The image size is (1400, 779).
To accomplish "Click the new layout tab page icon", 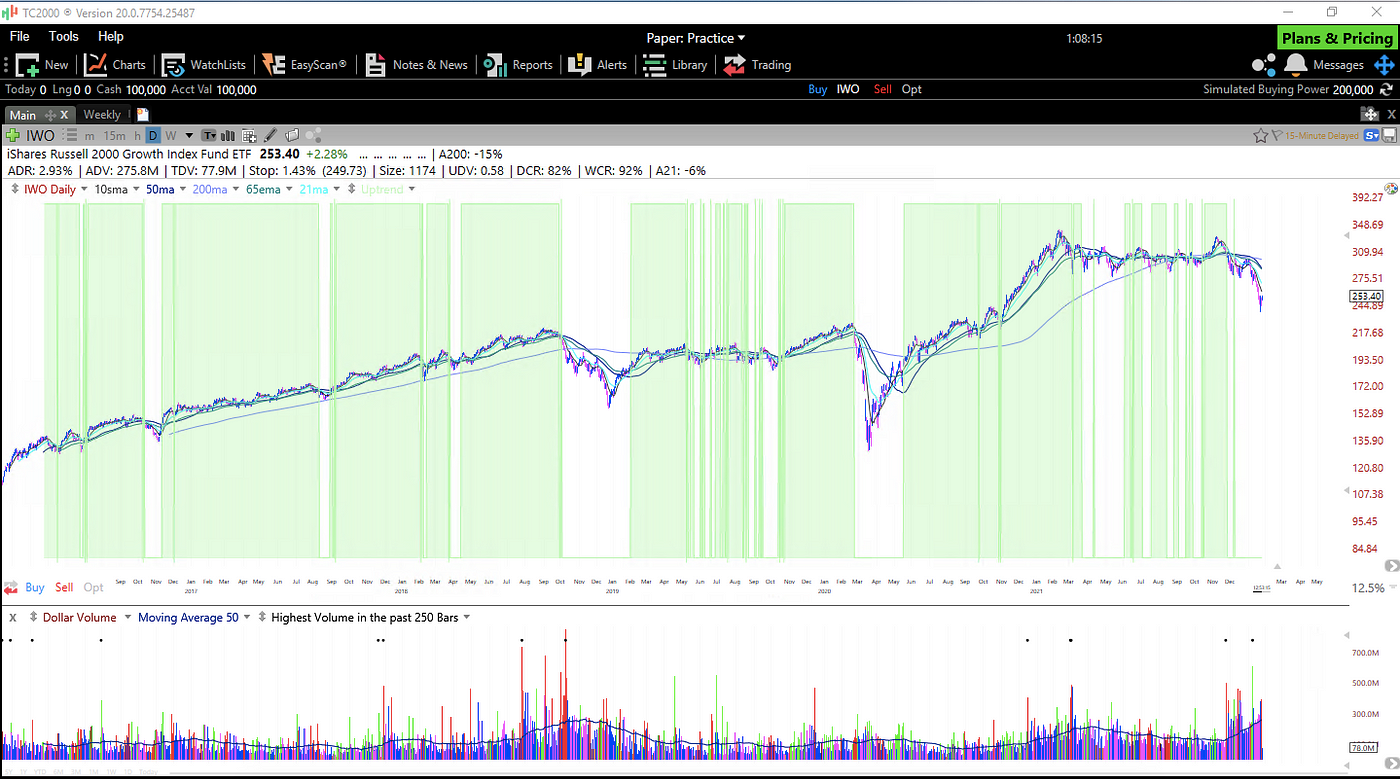I will tap(143, 114).
